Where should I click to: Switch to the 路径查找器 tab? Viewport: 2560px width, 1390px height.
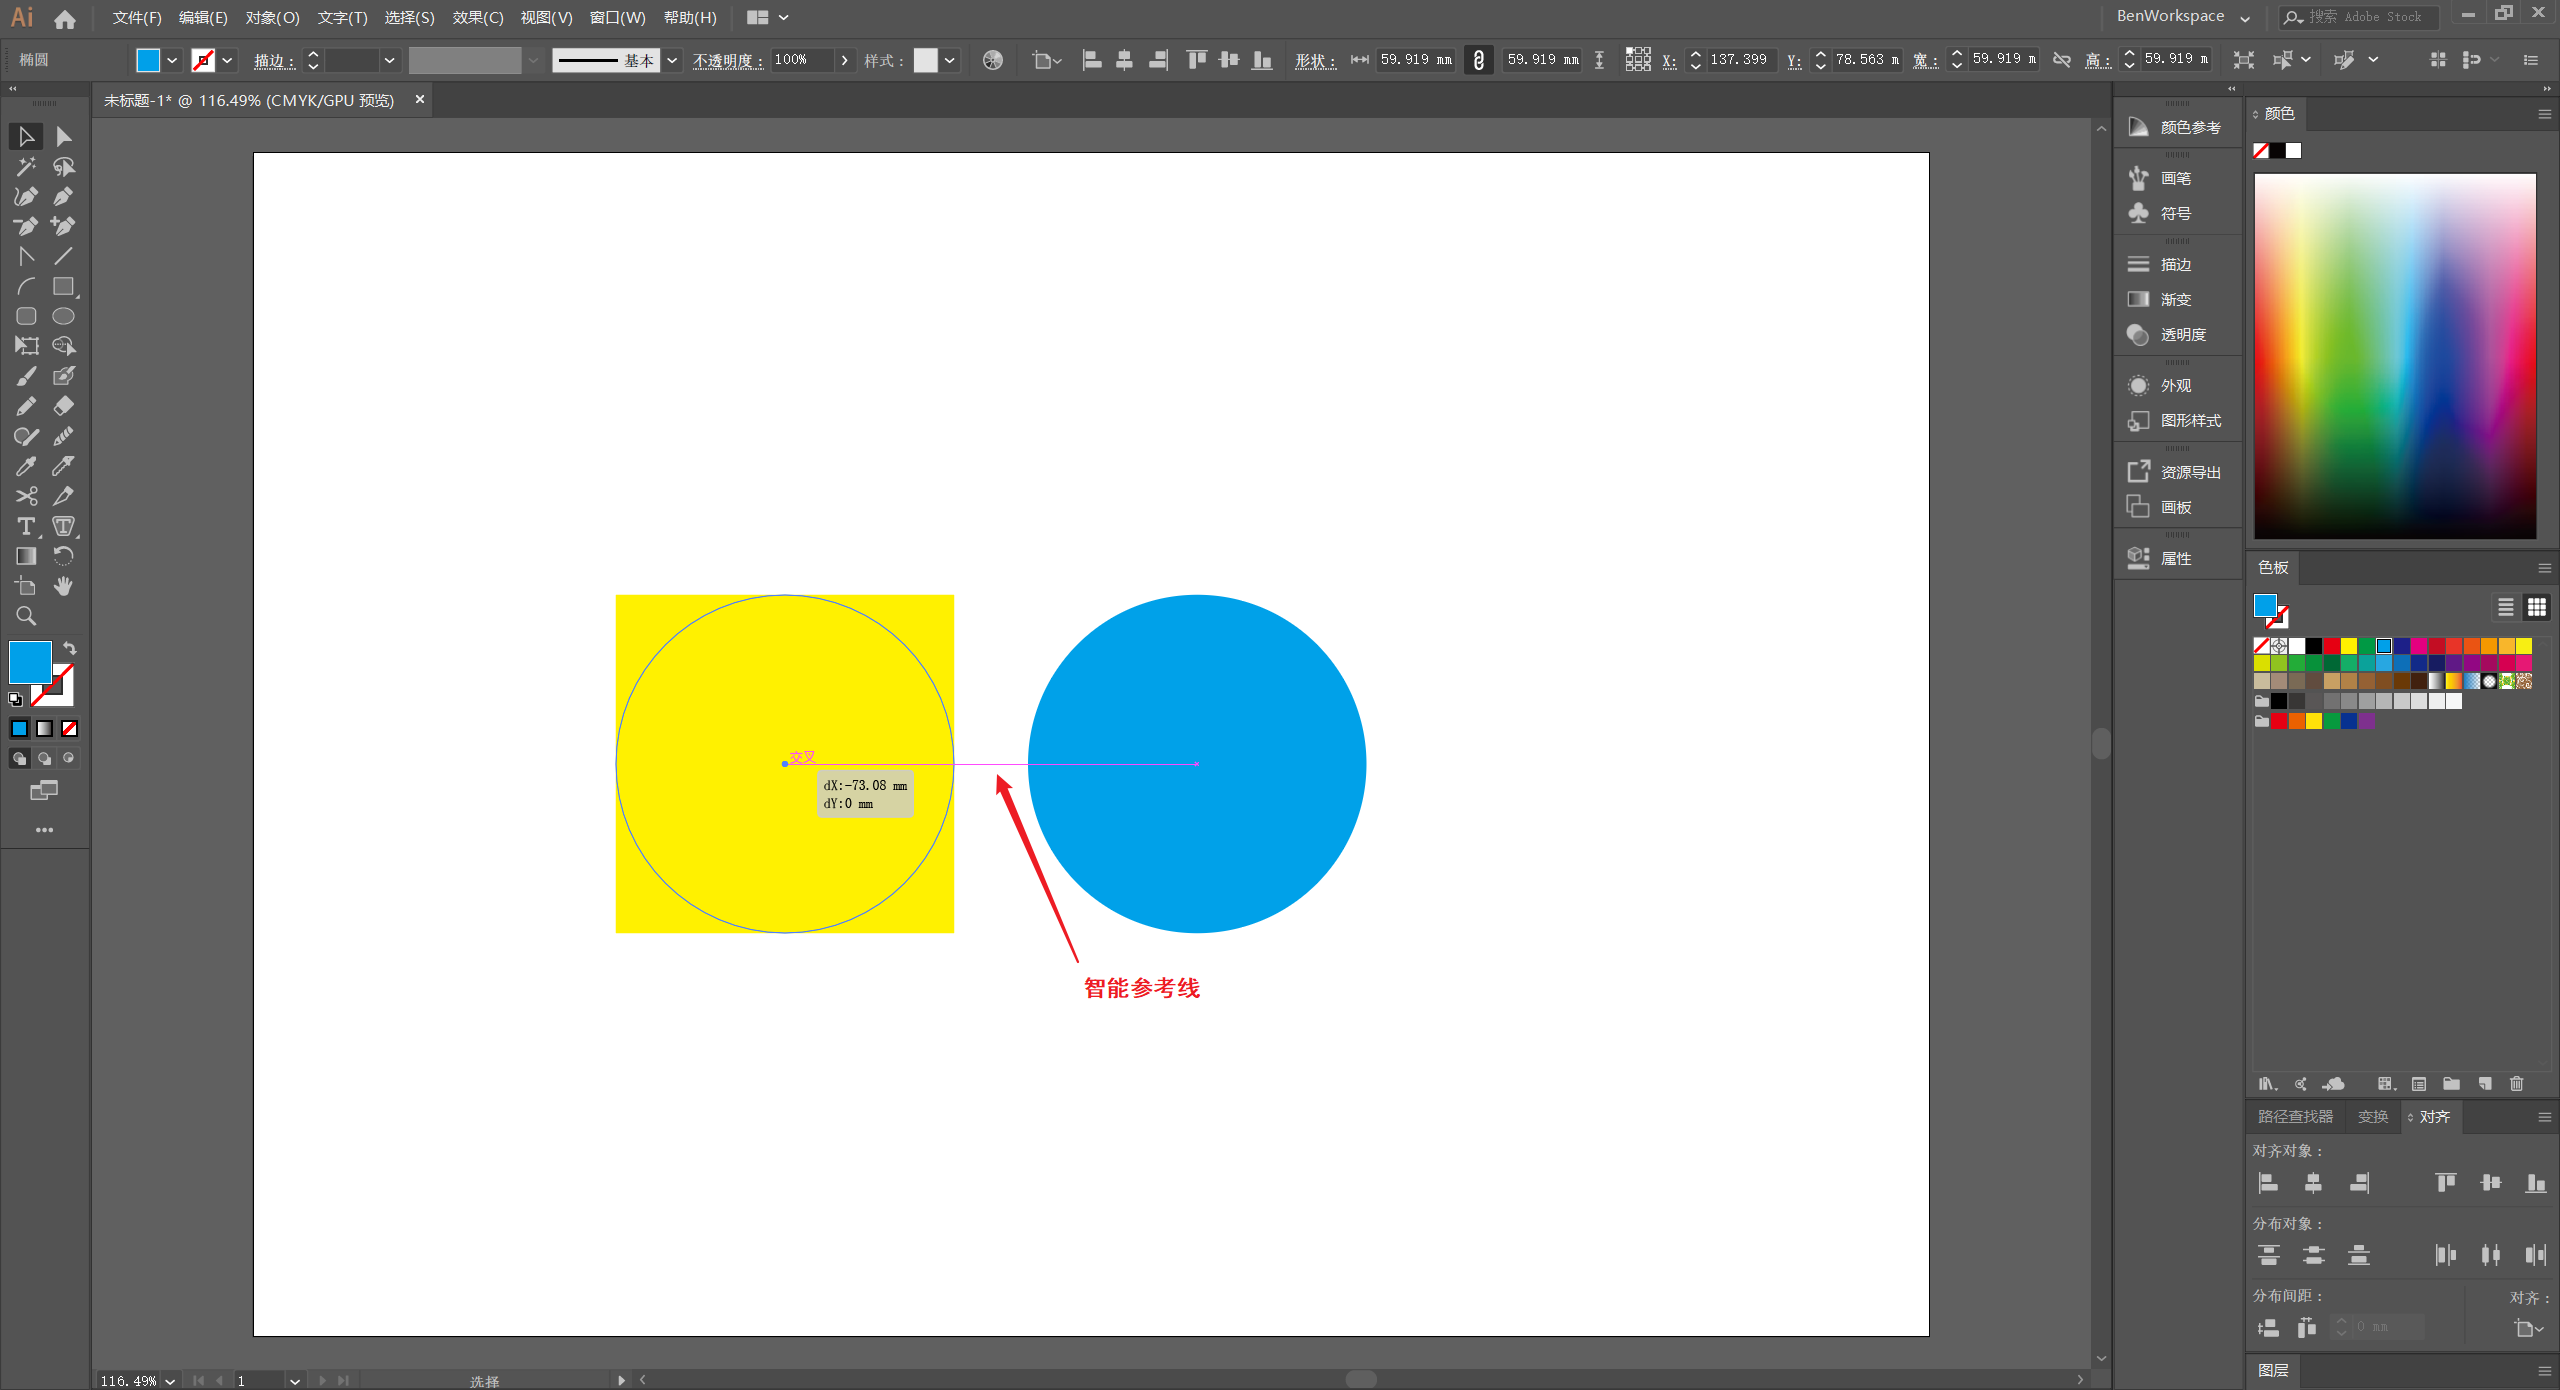[x=2294, y=1117]
